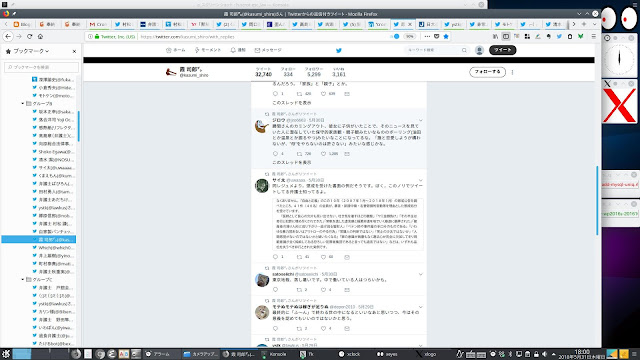640x360 pixels.
Task: View the いいね count 3,161 tab
Action: click(339, 72)
